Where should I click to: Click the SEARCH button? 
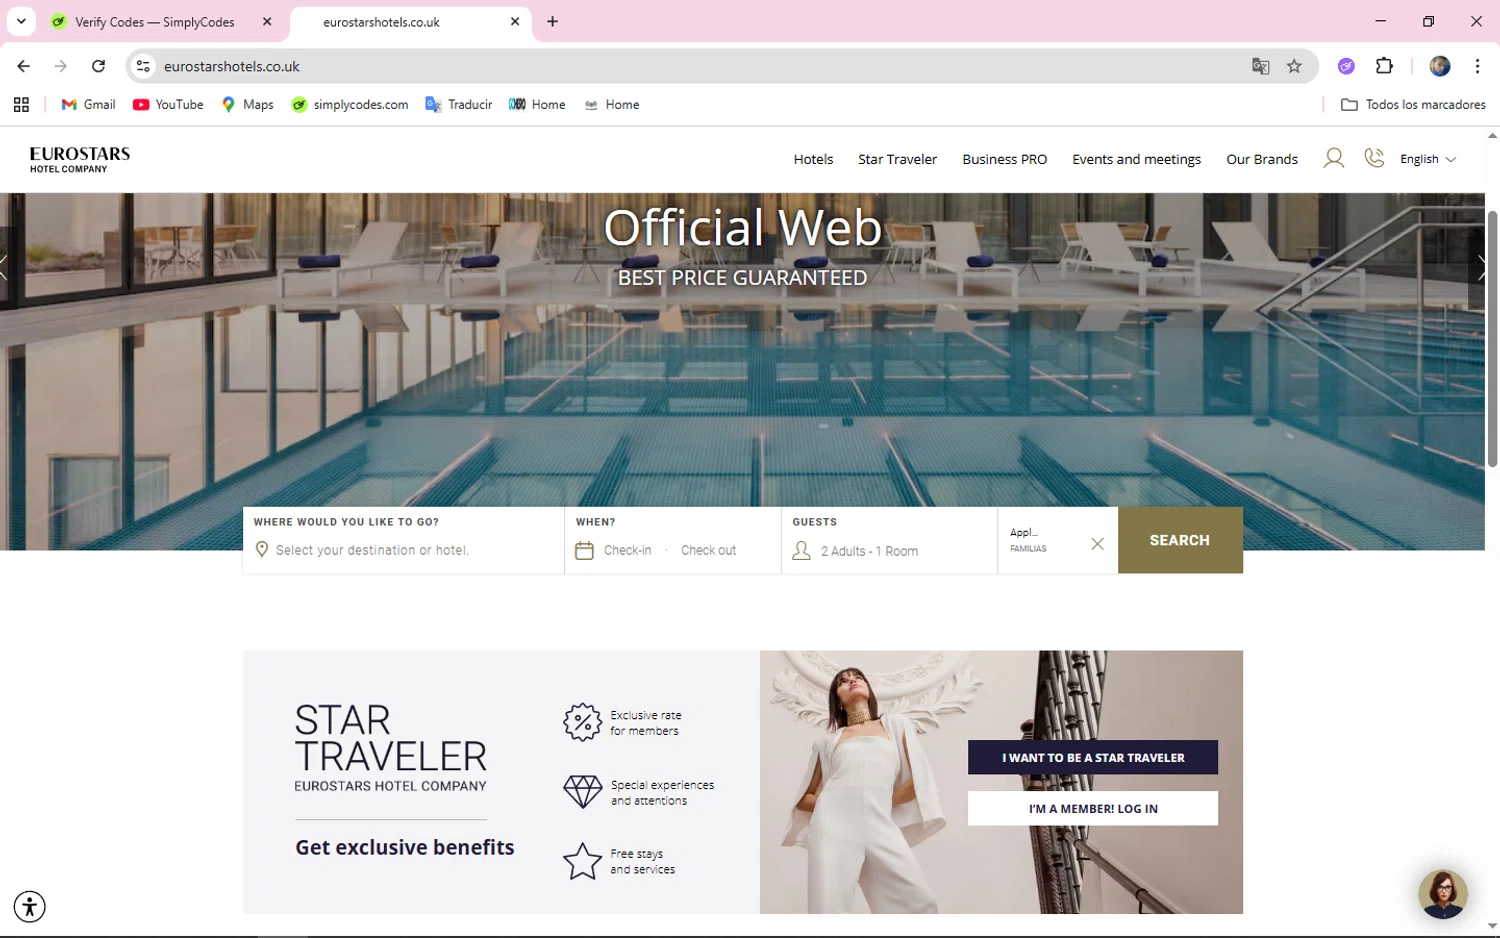[x=1180, y=540]
